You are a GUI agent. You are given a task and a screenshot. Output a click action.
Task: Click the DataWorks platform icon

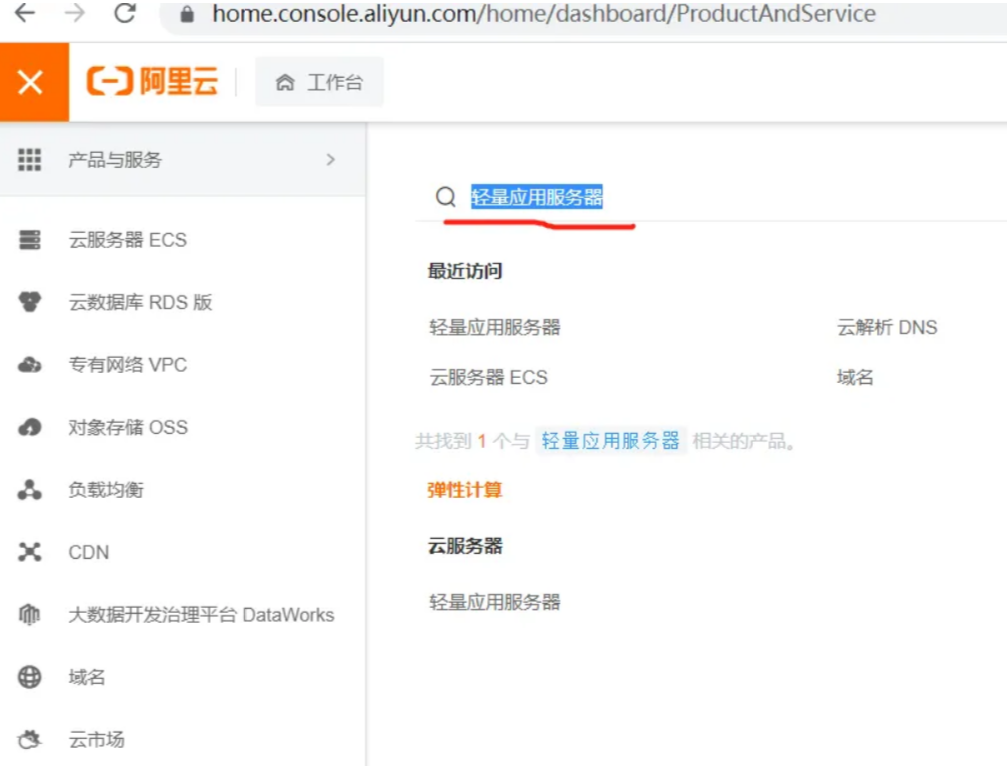pyautogui.click(x=30, y=614)
